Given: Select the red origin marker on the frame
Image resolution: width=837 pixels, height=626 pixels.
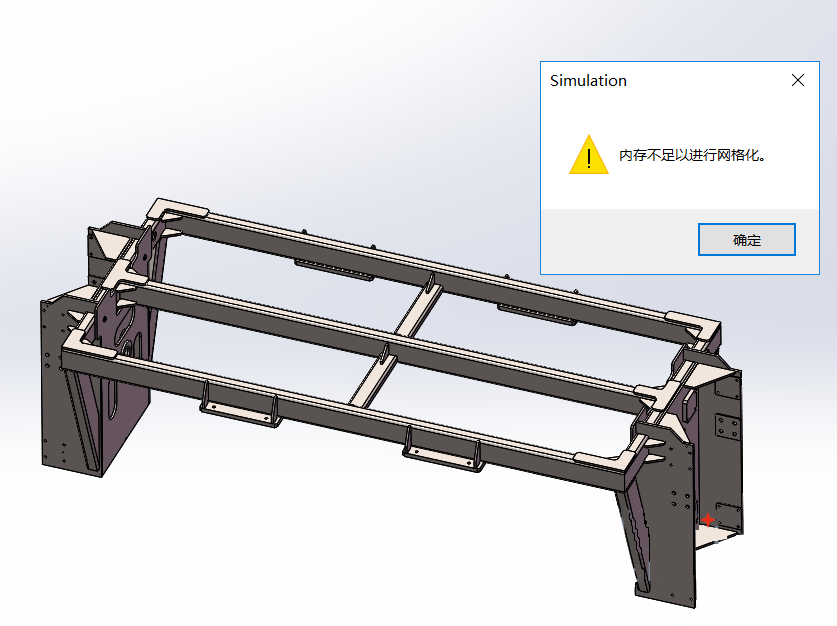Looking at the screenshot, I should [x=708, y=519].
